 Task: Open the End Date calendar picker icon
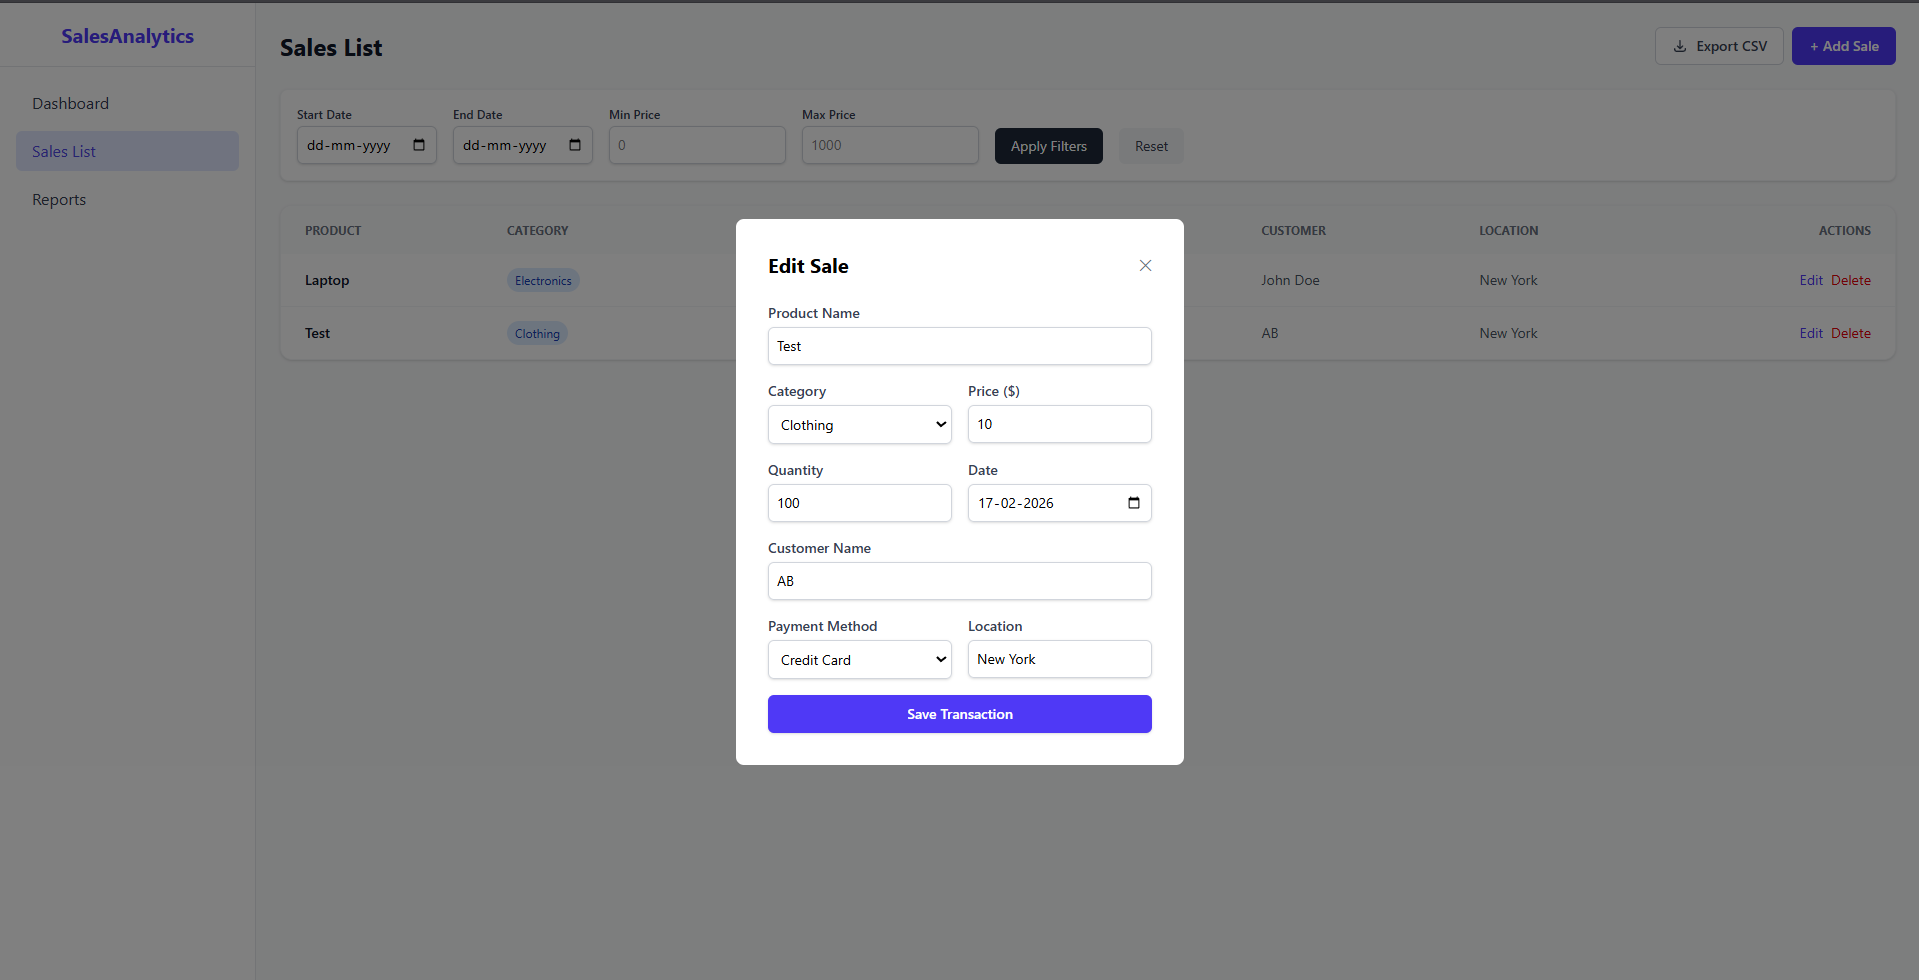575,145
